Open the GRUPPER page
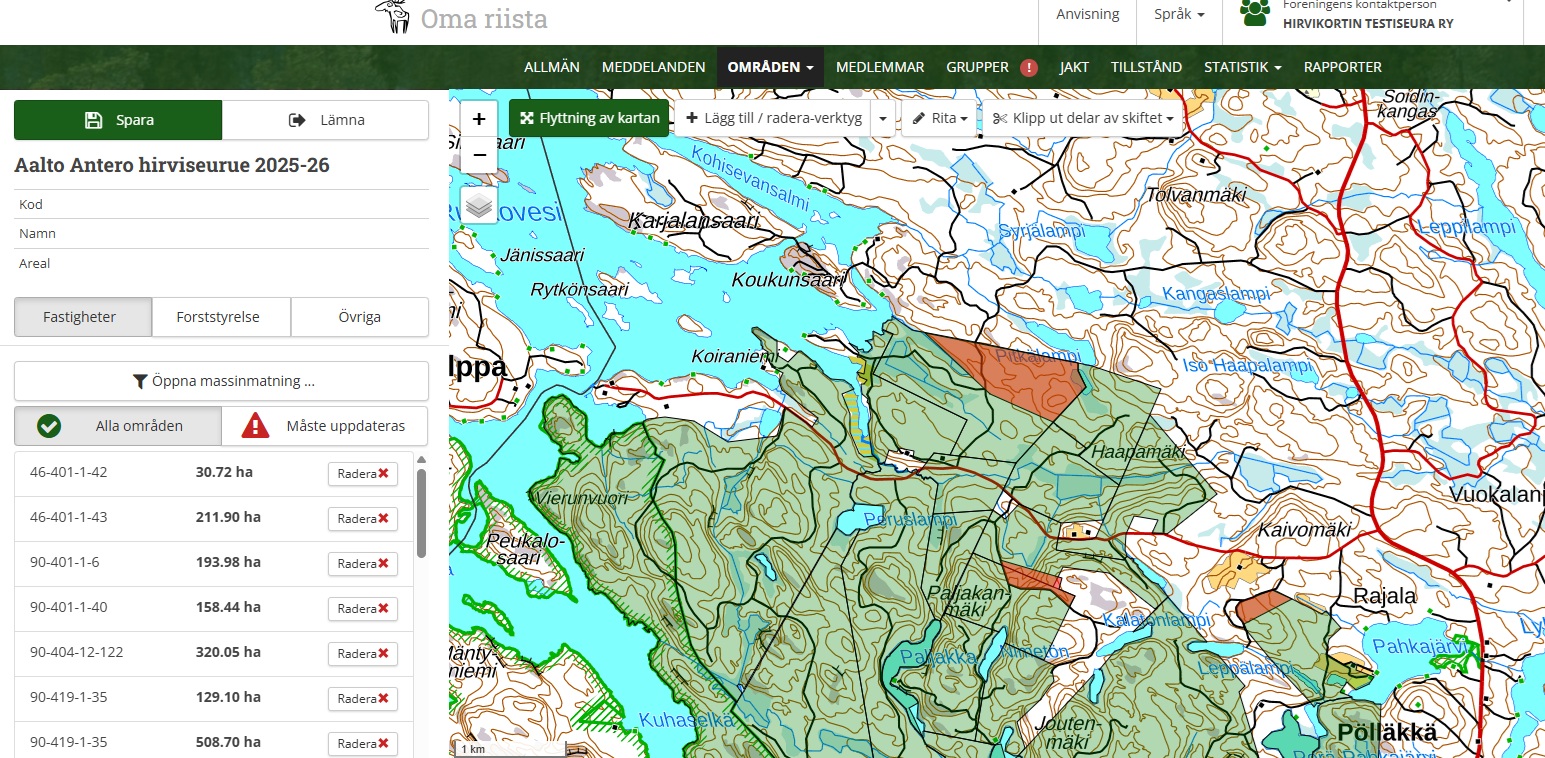 [x=978, y=67]
